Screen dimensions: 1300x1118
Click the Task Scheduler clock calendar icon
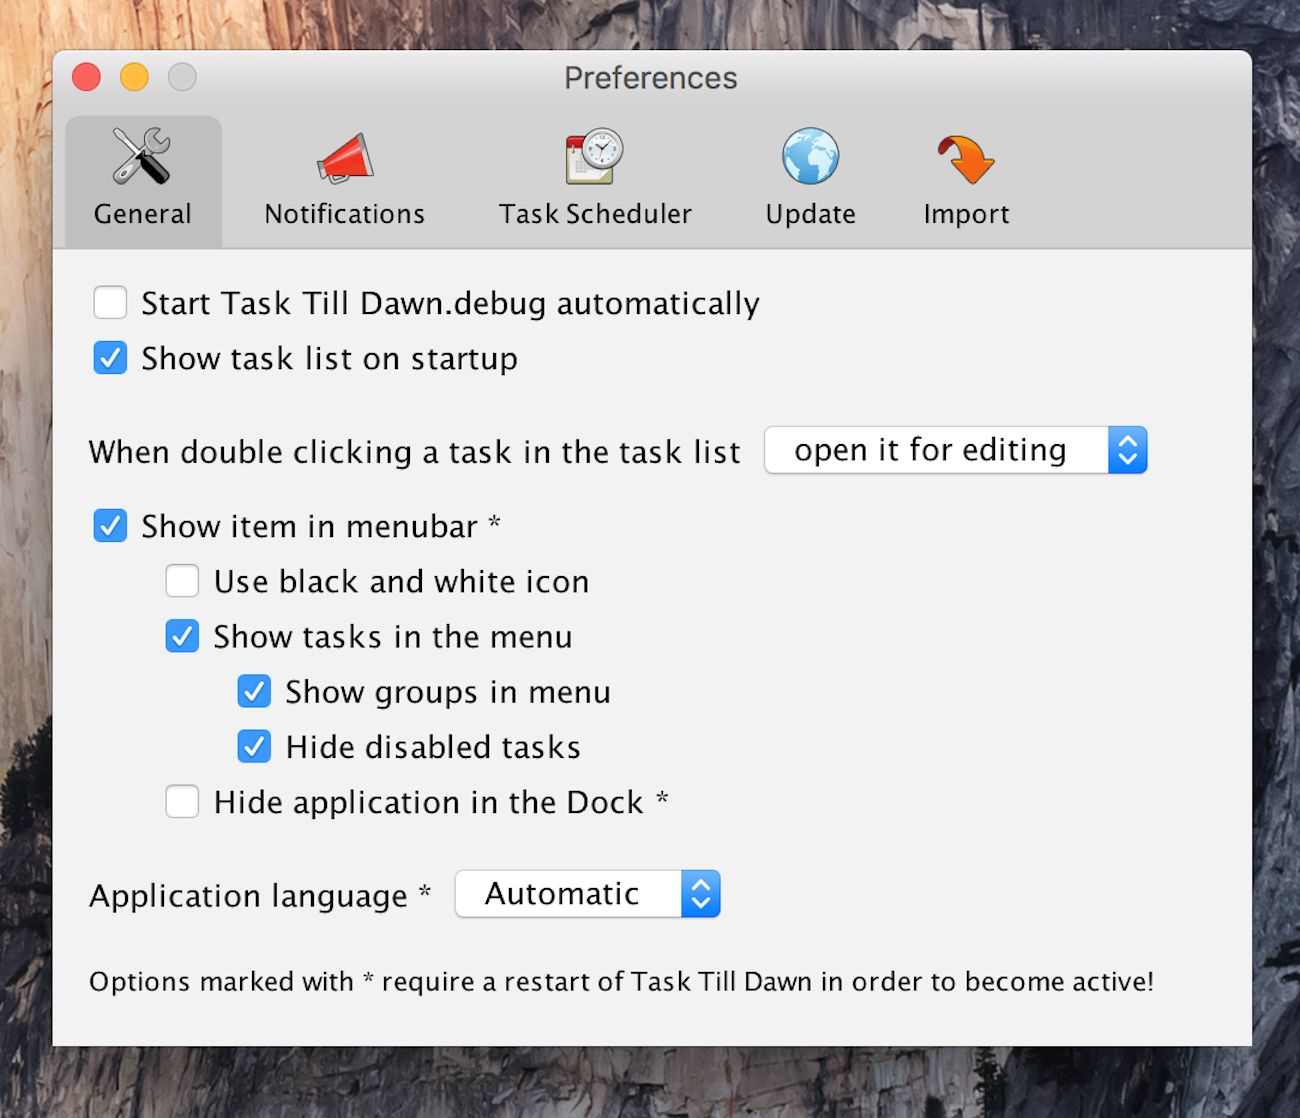[594, 156]
